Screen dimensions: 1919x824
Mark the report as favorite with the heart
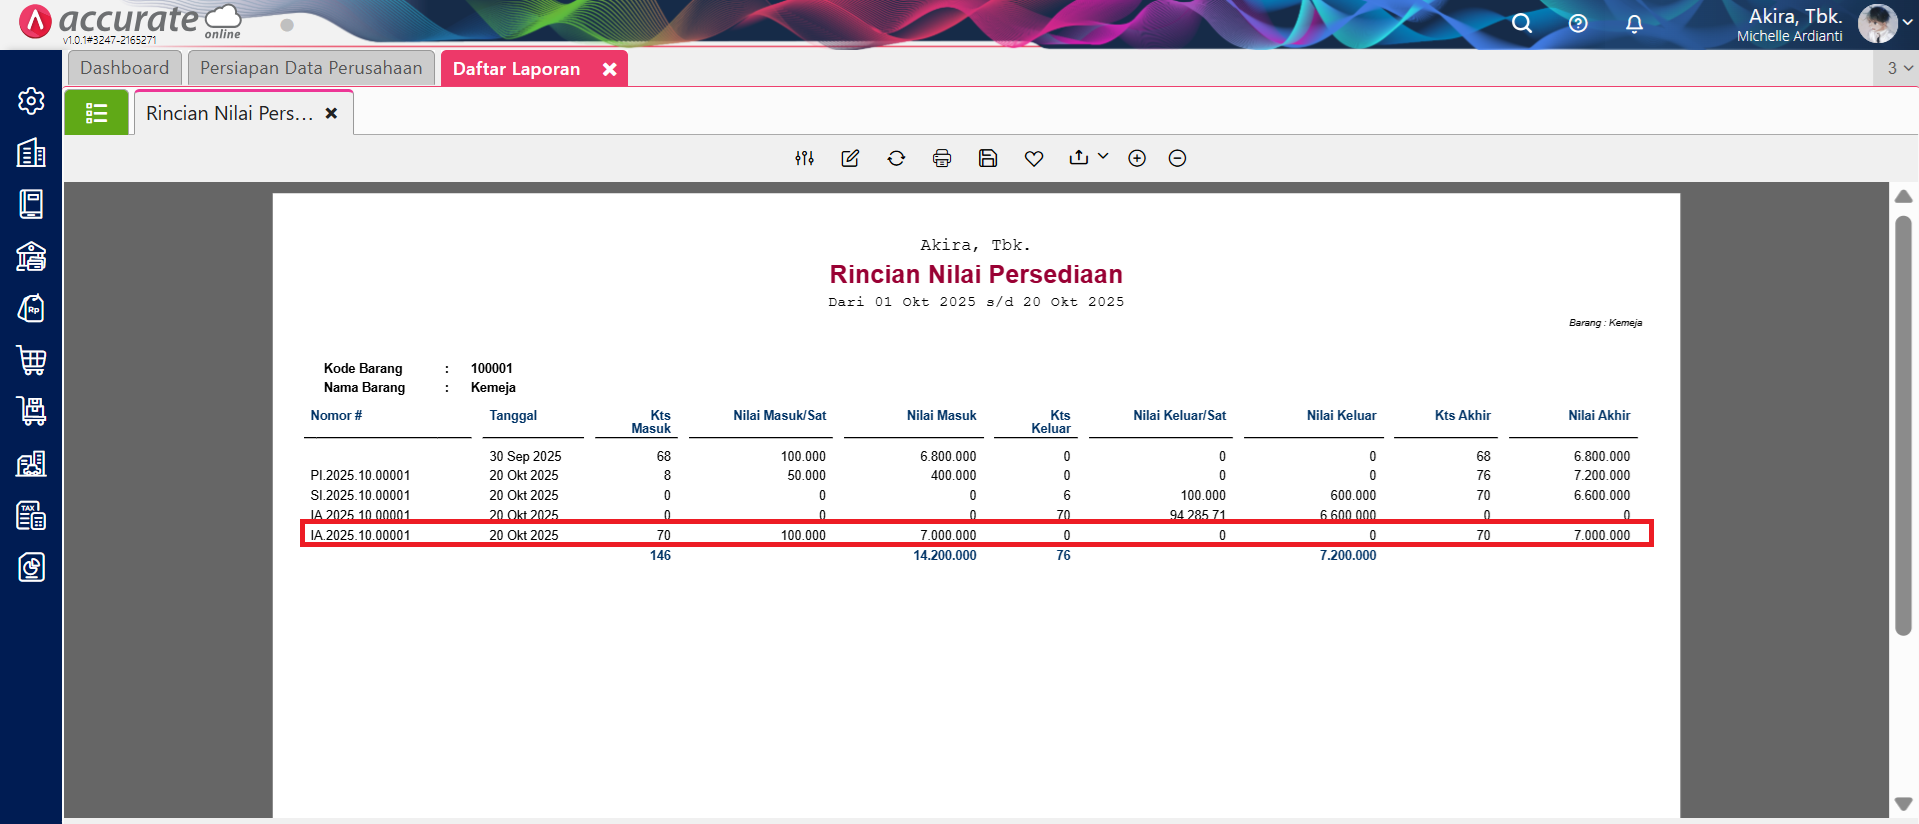click(x=1034, y=158)
